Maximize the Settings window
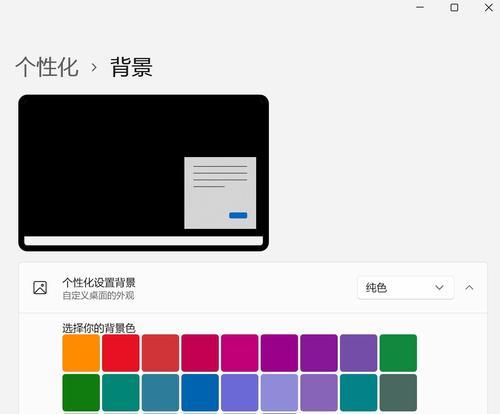 point(454,7)
